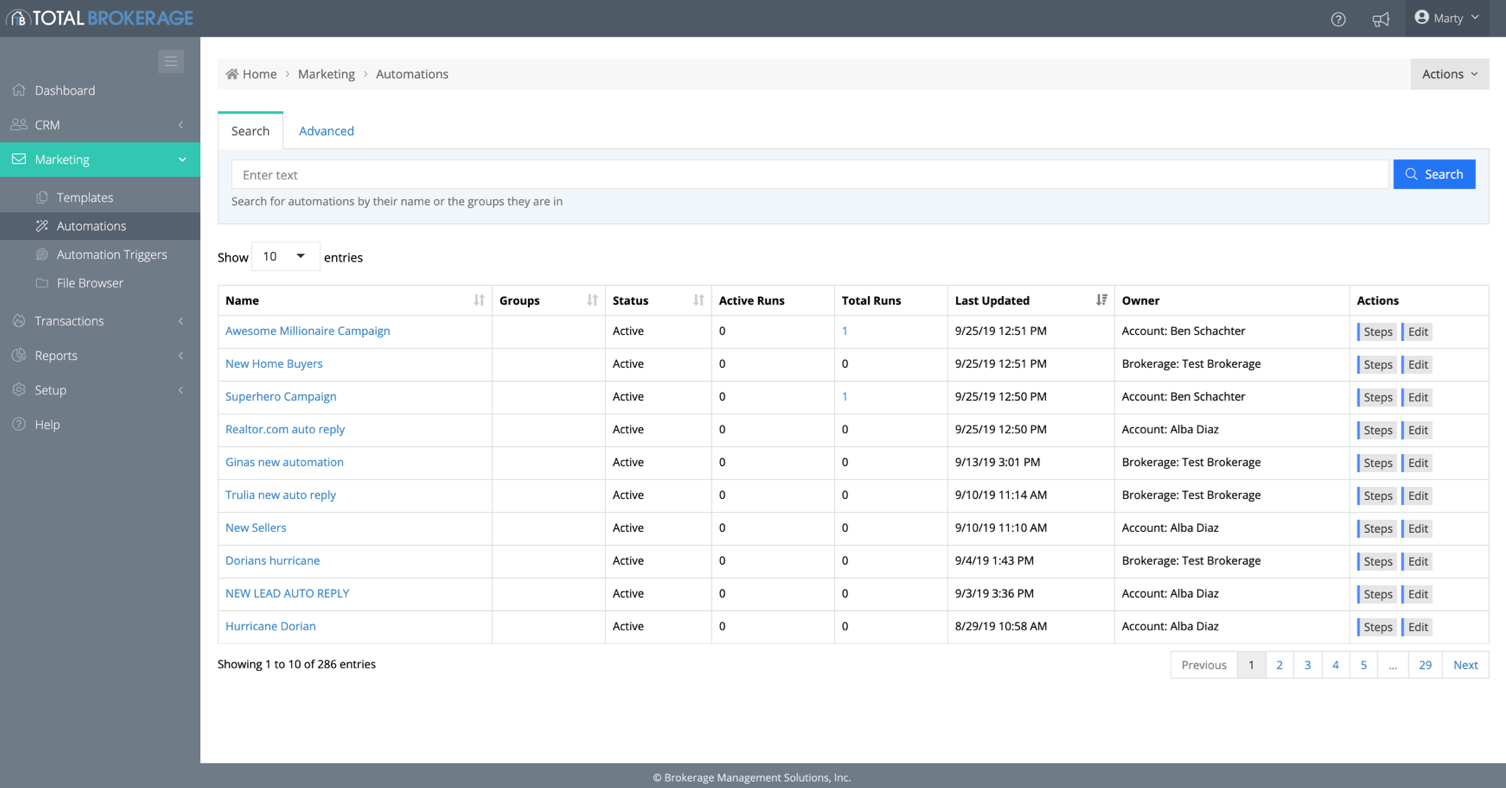The height and width of the screenshot is (788, 1506).
Task: Open Automation Triggers in the sidebar
Action: (100, 255)
